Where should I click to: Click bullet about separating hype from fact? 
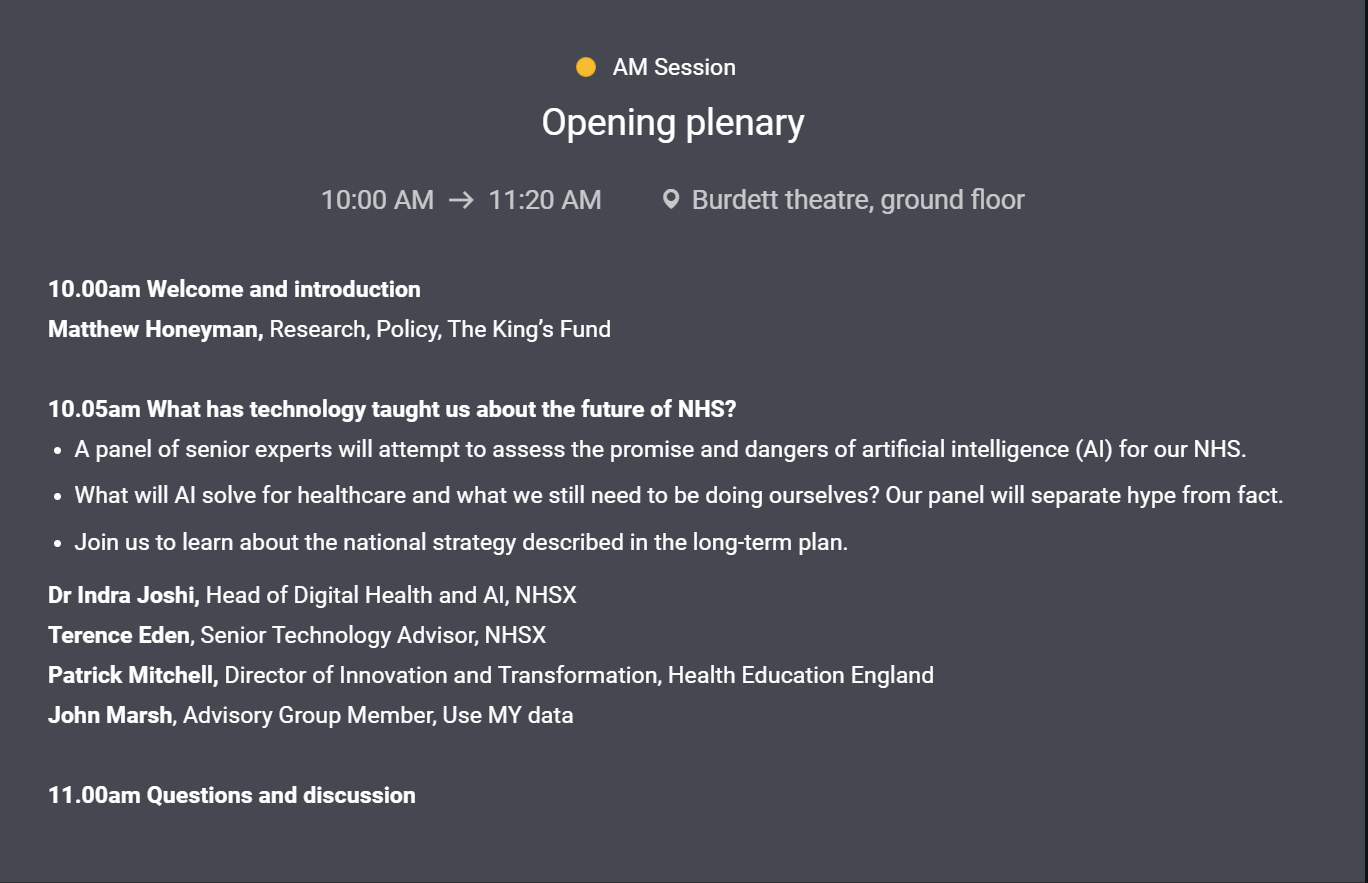point(678,495)
